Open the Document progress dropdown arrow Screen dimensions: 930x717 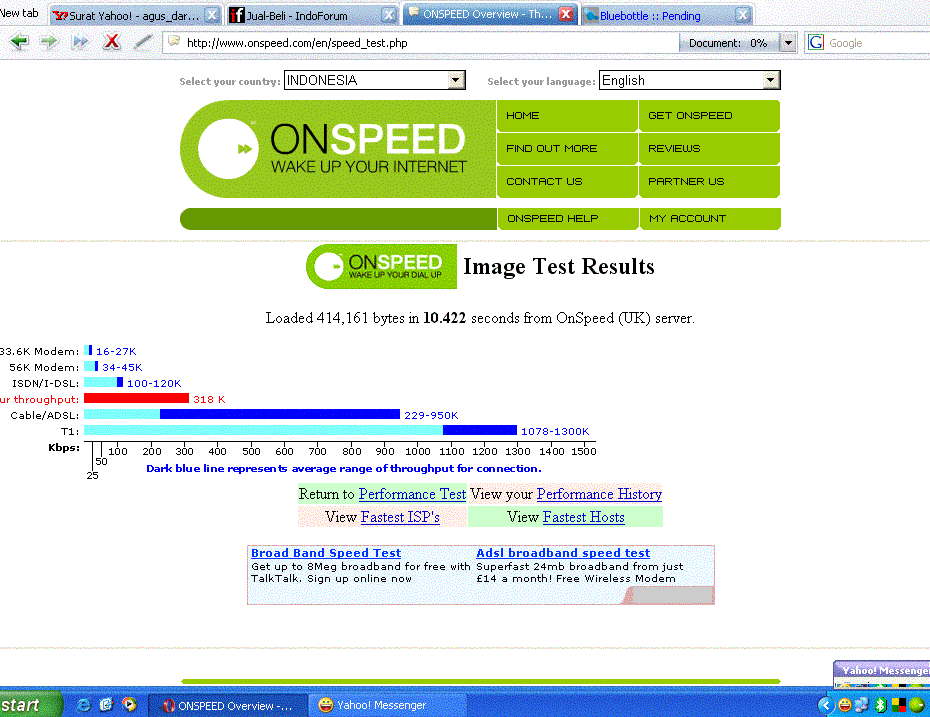tap(788, 43)
